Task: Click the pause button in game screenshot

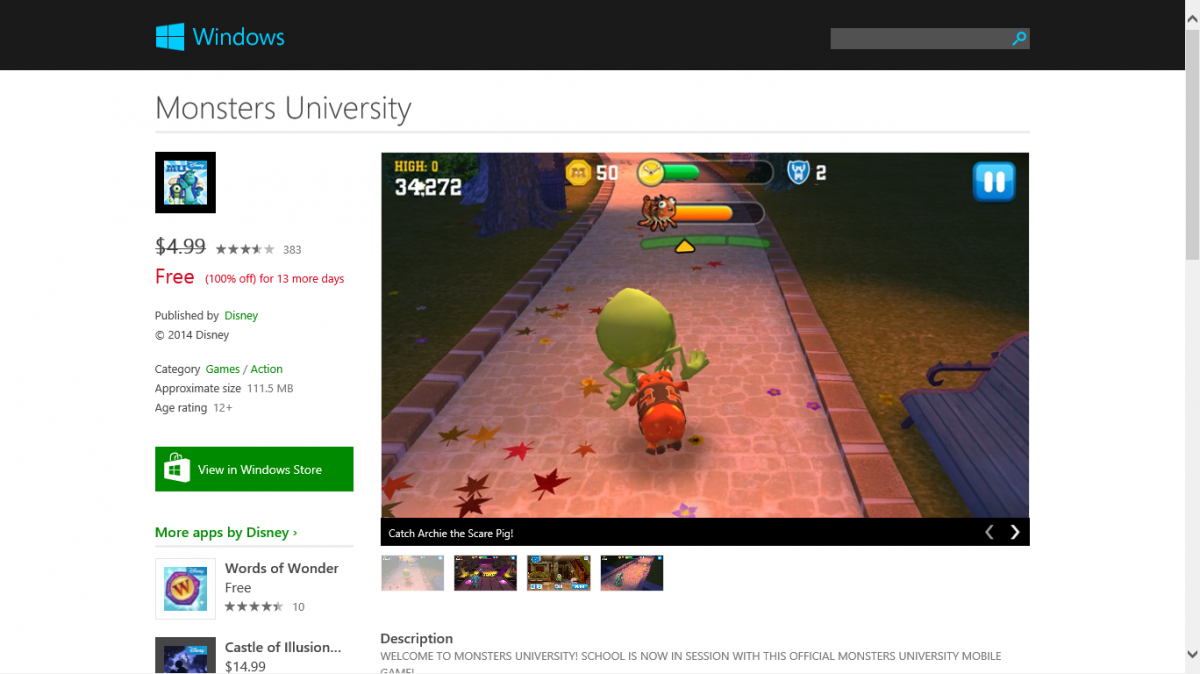Action: (994, 182)
